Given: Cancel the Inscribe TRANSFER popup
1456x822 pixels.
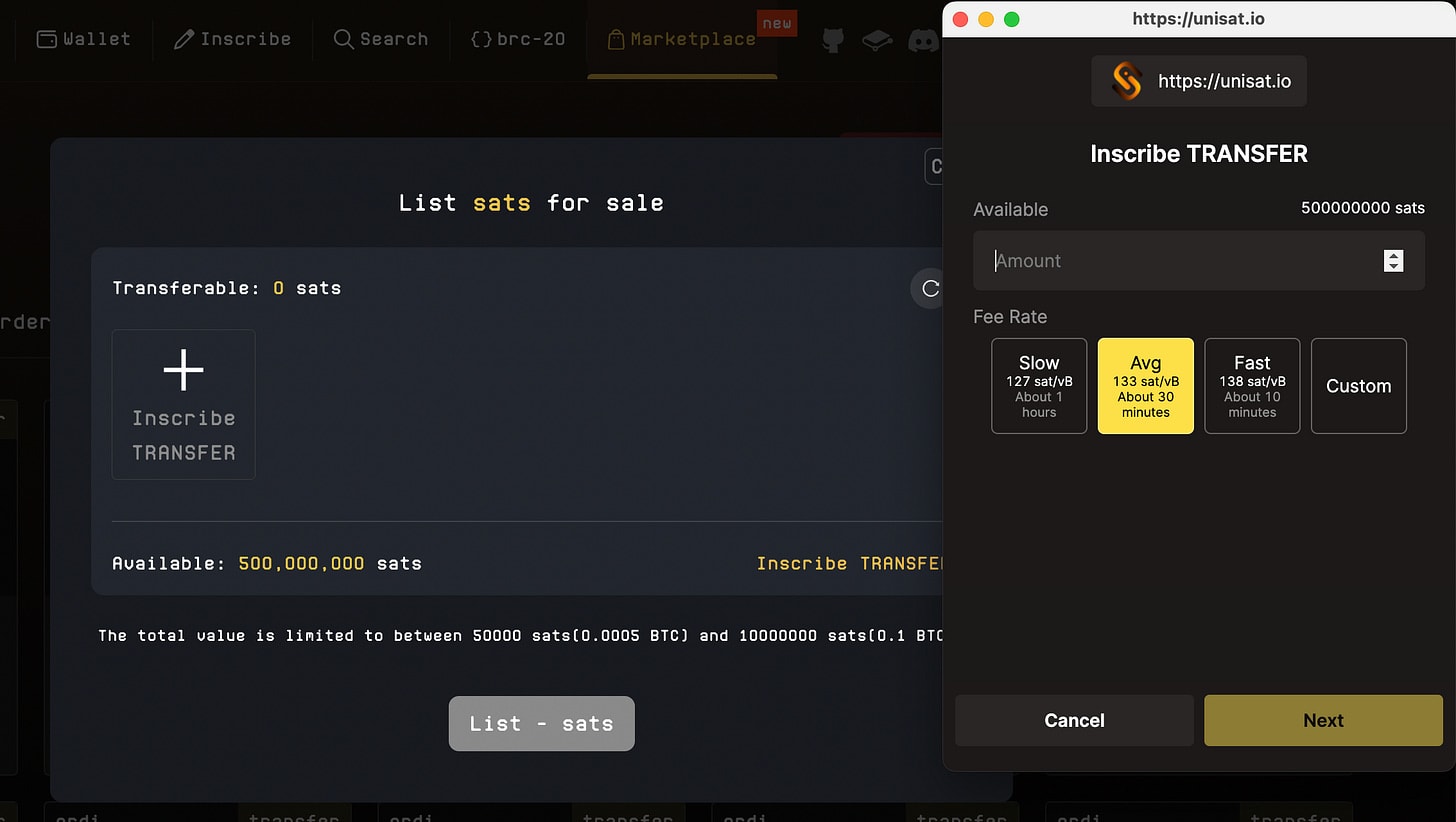Looking at the screenshot, I should [1074, 720].
